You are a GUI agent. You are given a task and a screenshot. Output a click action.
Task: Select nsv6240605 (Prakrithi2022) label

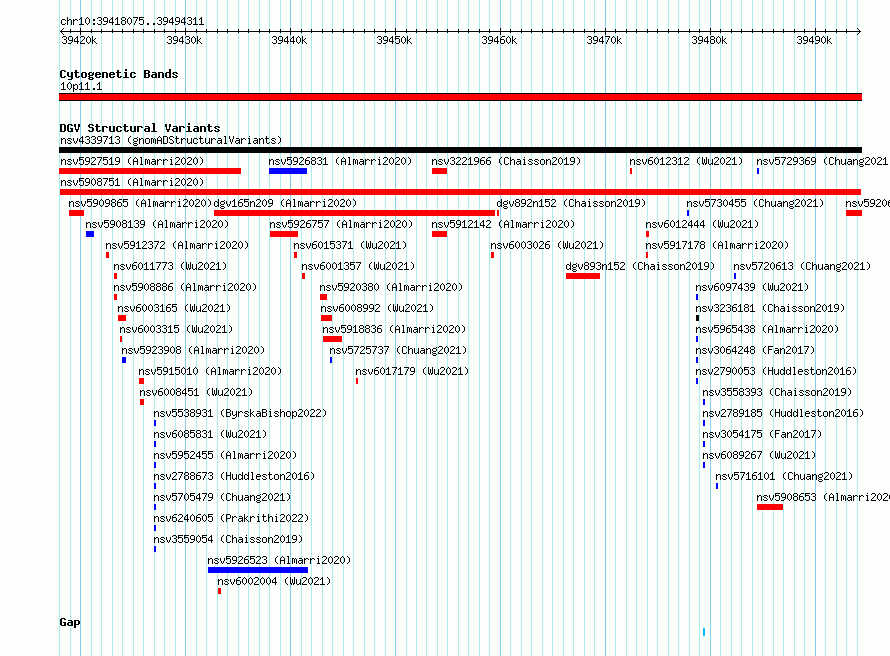tap(232, 518)
